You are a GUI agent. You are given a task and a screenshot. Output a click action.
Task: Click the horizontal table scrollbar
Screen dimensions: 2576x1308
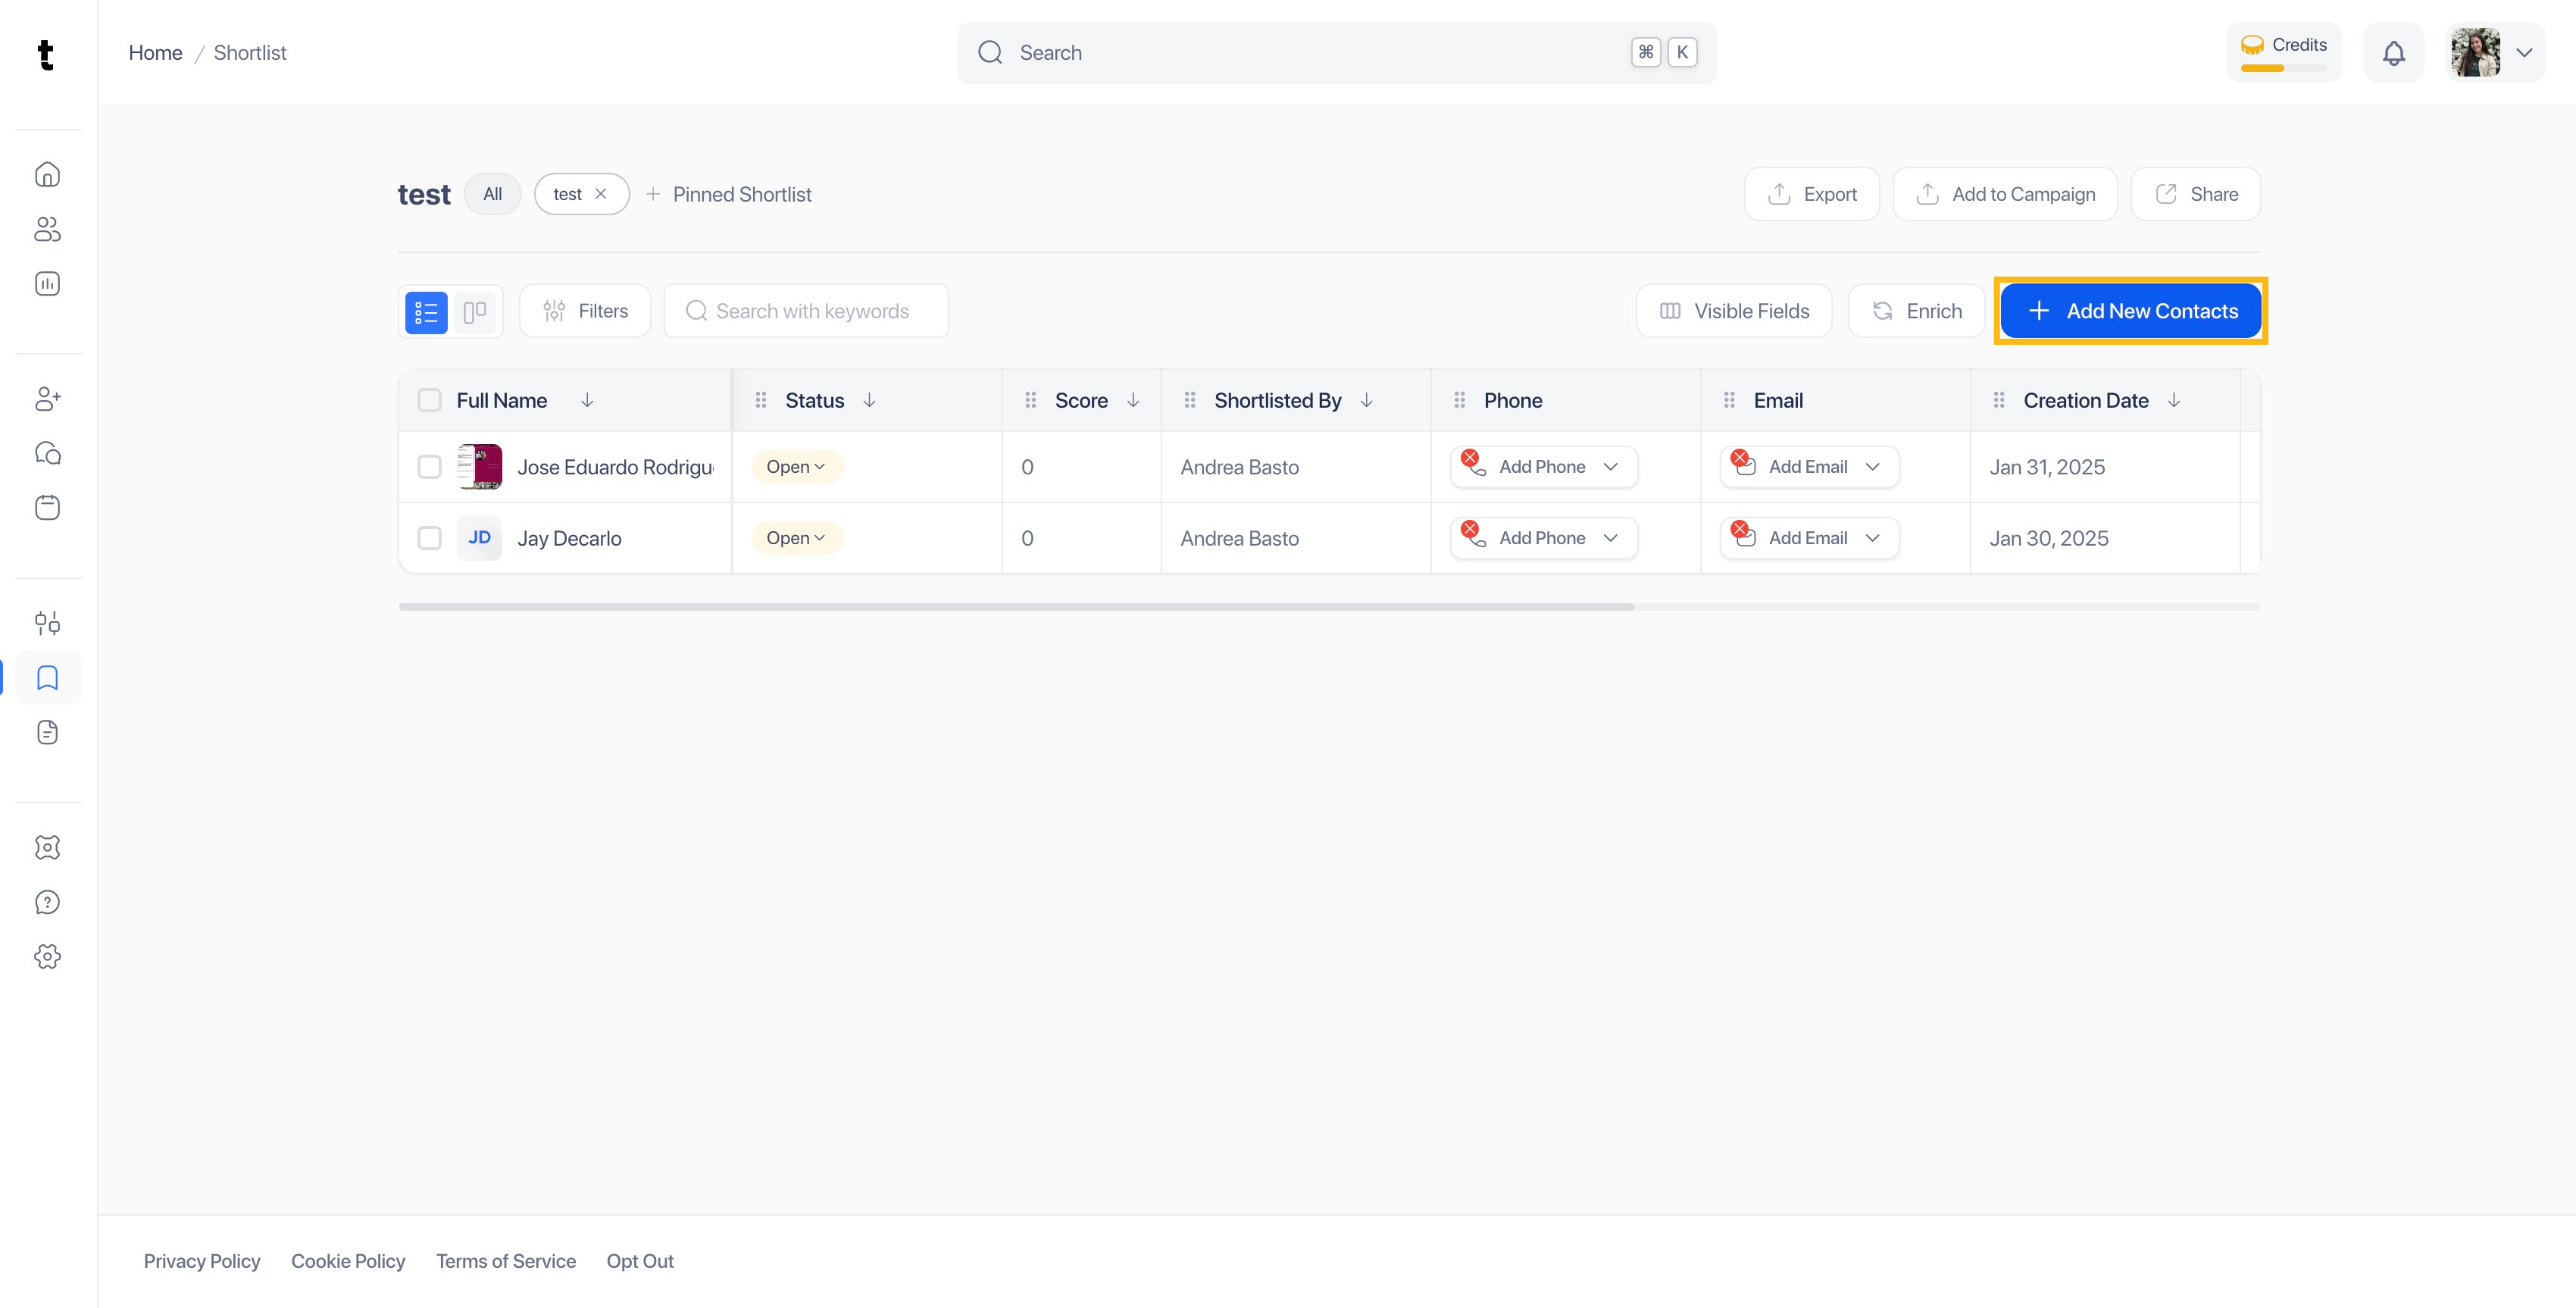click(1016, 607)
